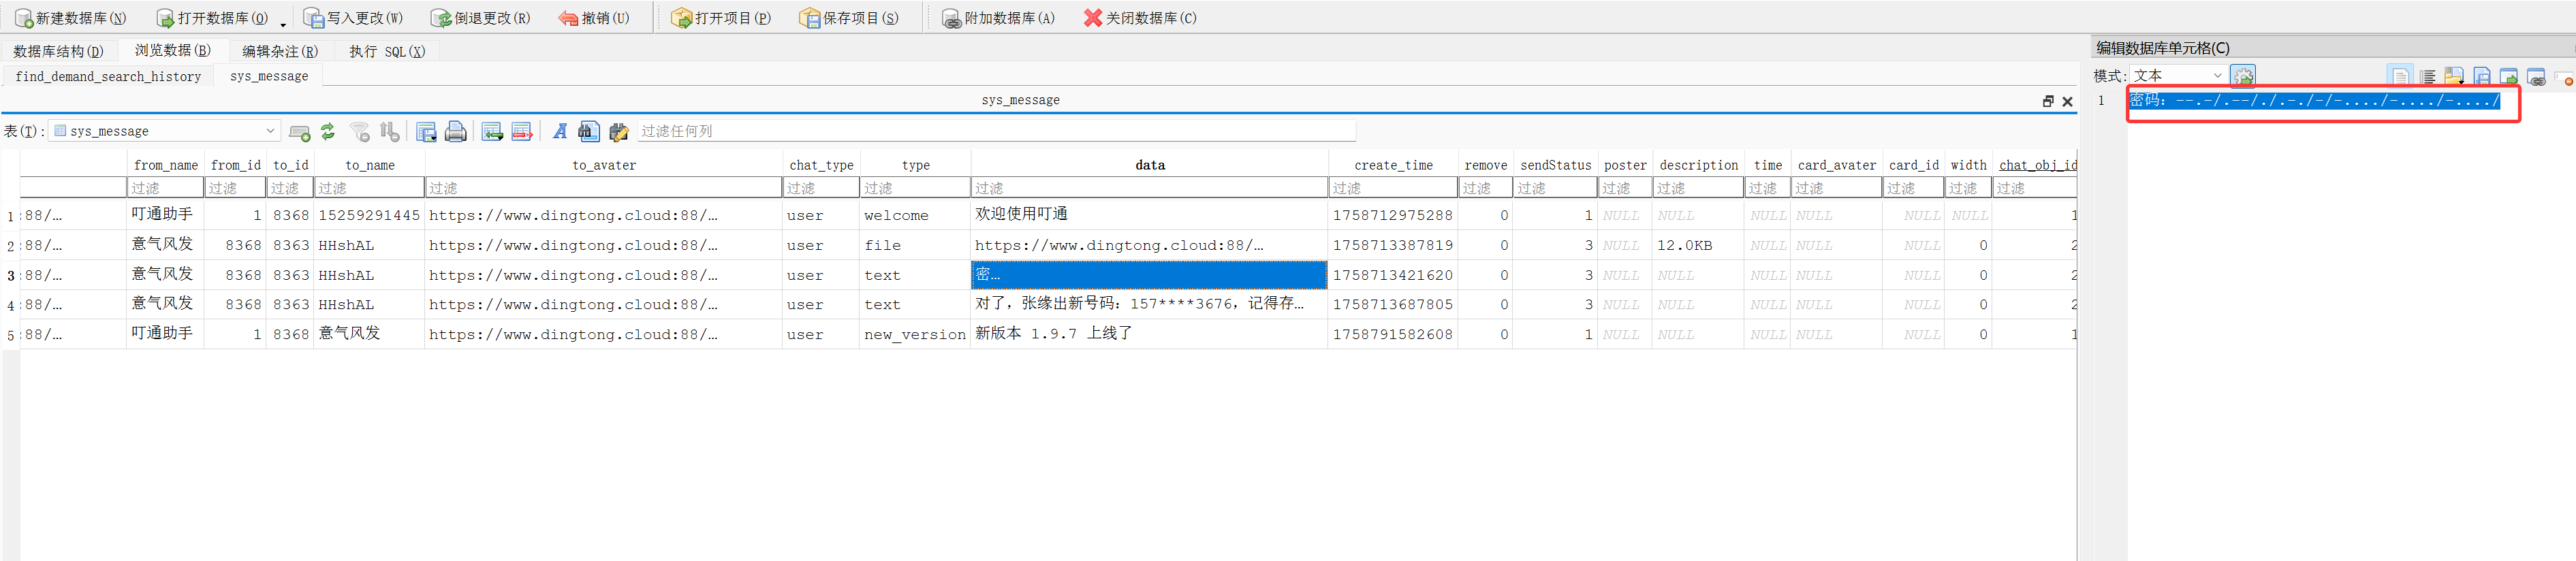This screenshot has height=561, width=2576.
Task: Click the export to file save icon
Action: [x=2482, y=76]
